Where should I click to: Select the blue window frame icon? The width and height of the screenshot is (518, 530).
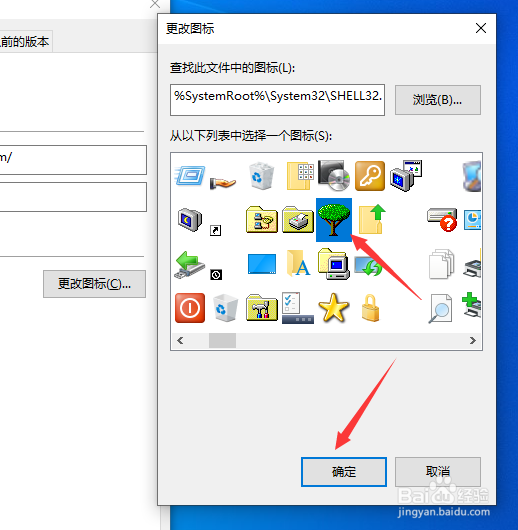(190, 176)
